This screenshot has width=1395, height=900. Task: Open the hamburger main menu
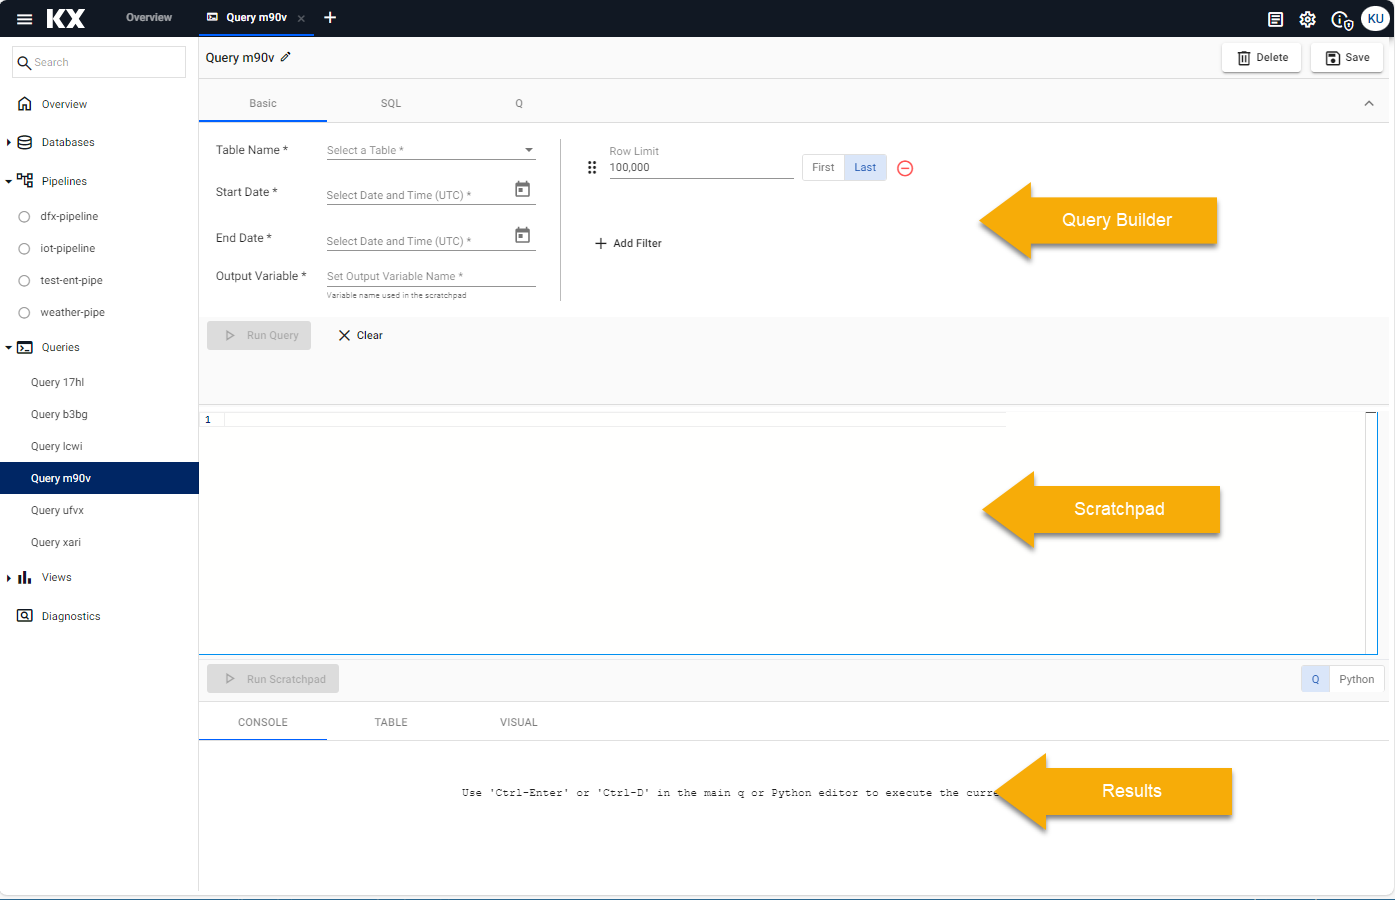[x=25, y=19]
